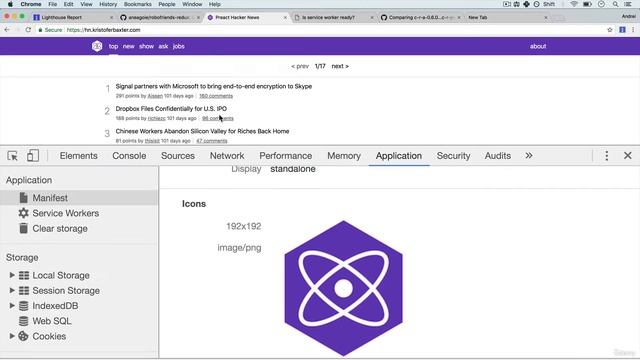Open the DevTools three-dot customize menu
Image resolution: width=640 pixels, height=360 pixels.
(607, 156)
